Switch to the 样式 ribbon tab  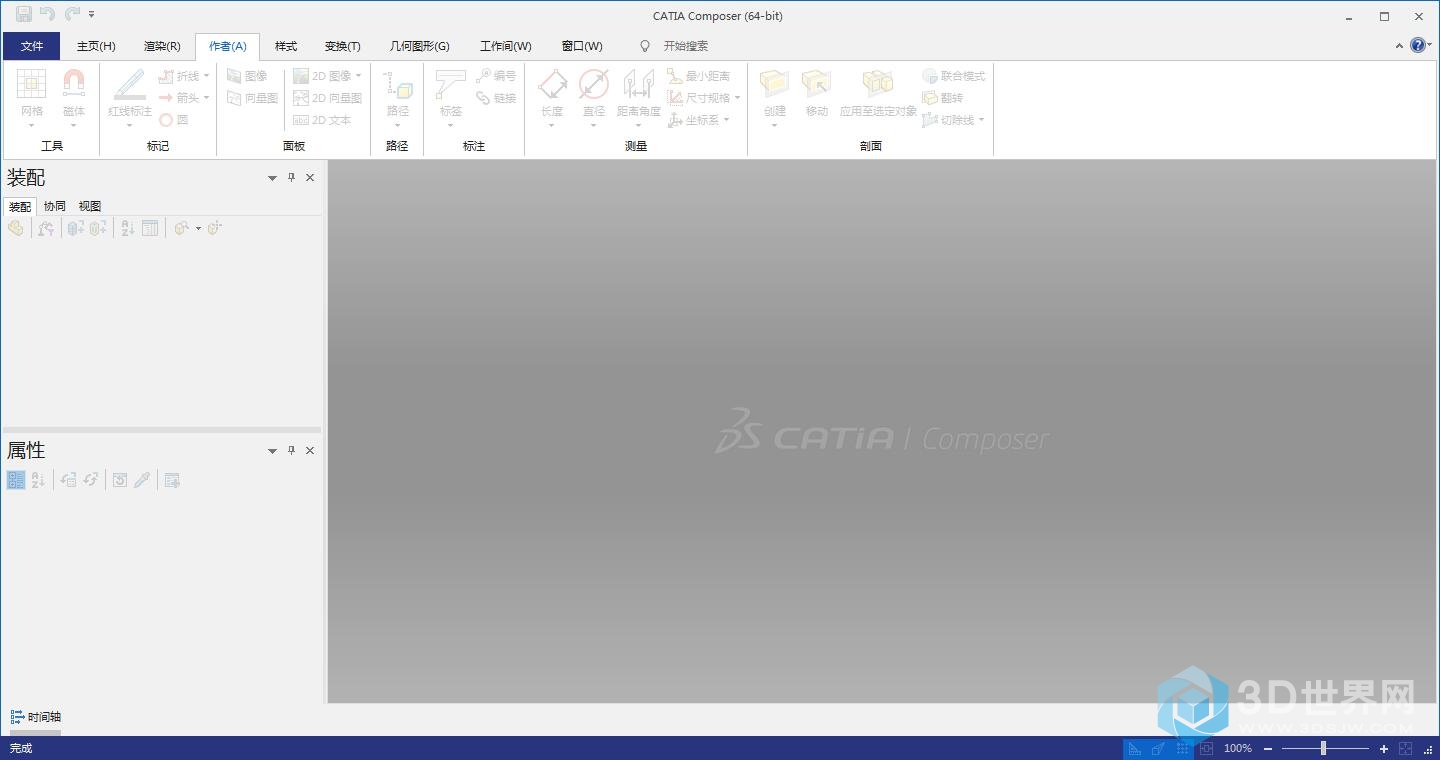pos(286,46)
